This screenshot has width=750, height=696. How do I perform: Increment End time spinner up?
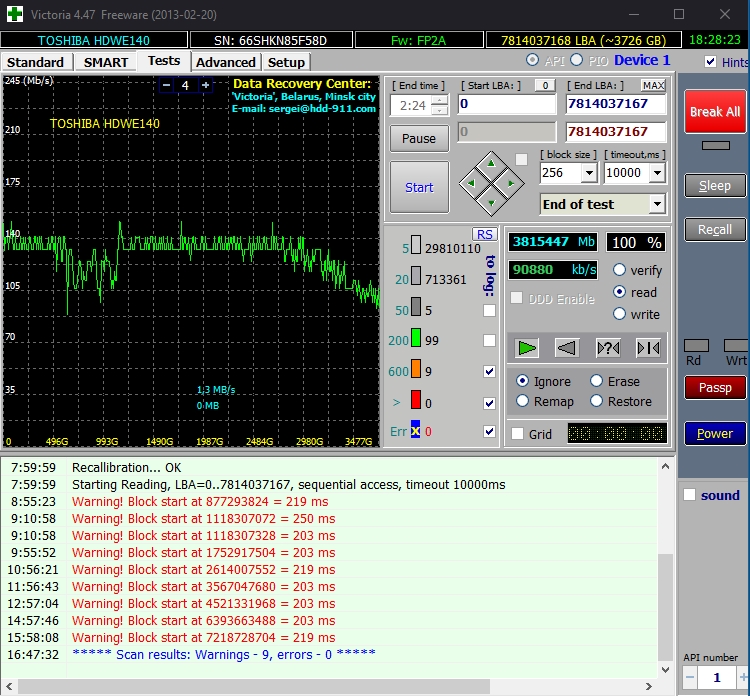coord(440,100)
